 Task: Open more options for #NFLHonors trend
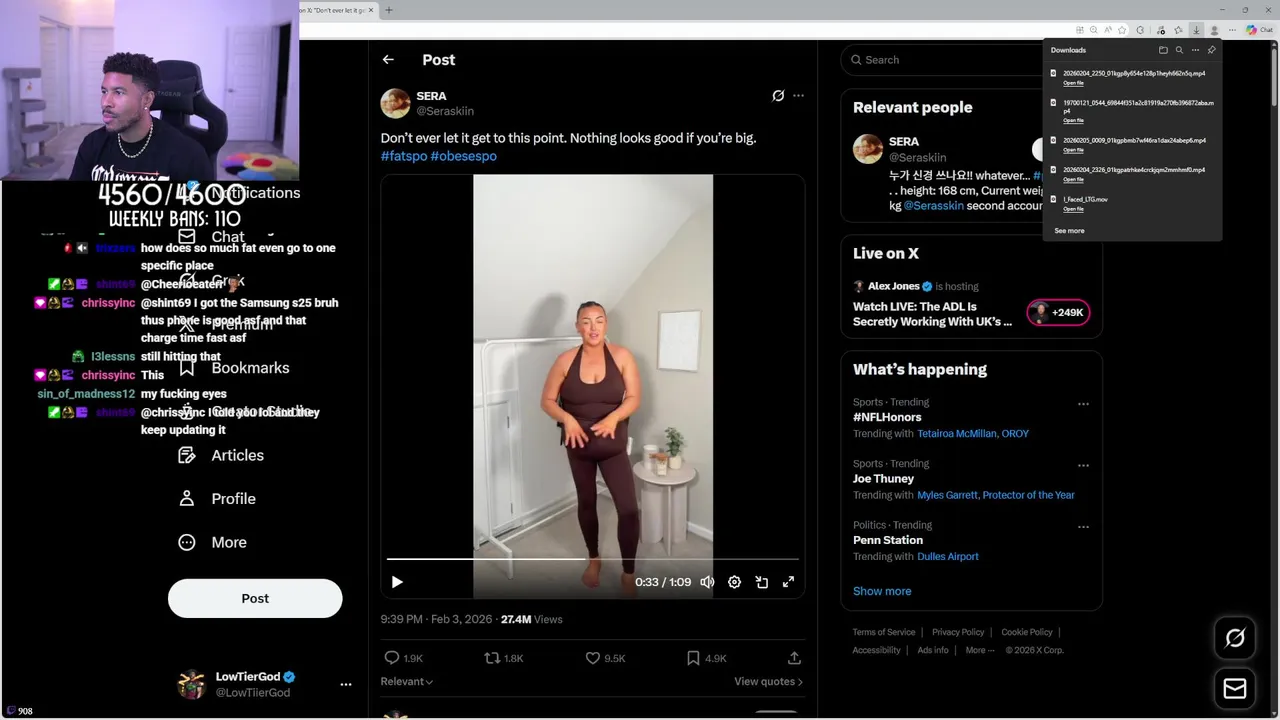pos(1083,404)
